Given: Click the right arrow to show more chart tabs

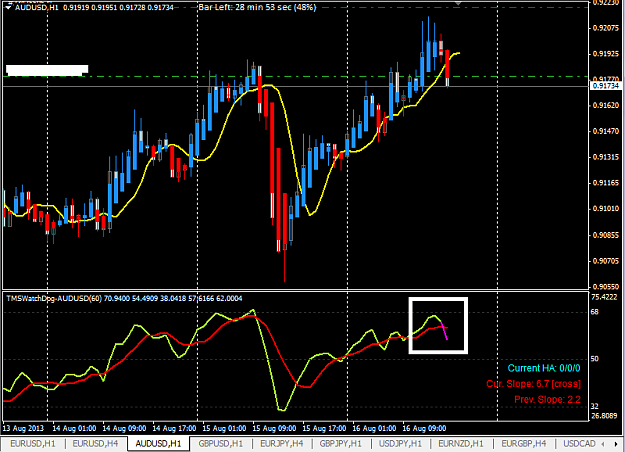Looking at the screenshot, I should click(617, 444).
